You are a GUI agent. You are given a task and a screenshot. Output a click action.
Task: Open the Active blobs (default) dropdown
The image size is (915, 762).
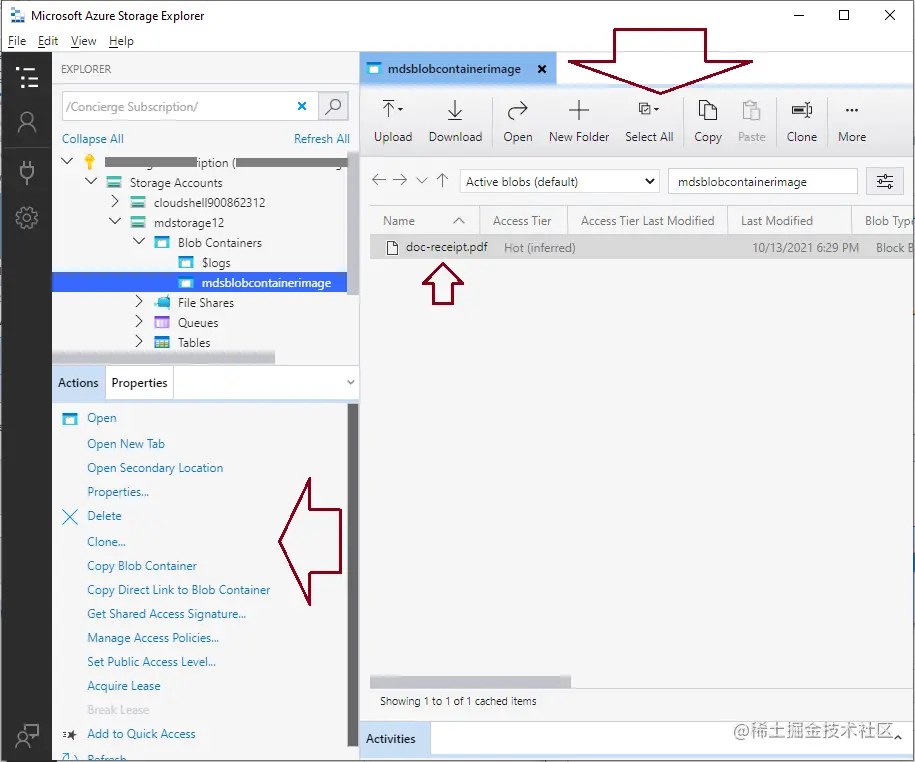point(560,181)
